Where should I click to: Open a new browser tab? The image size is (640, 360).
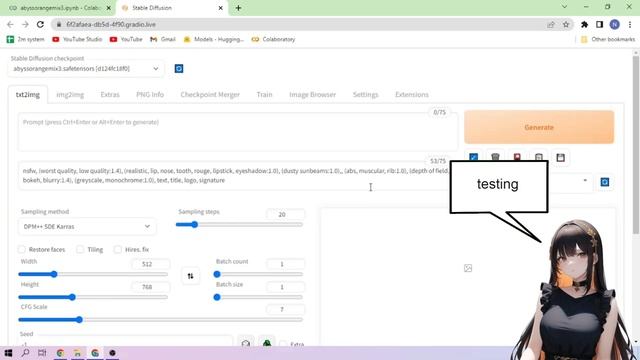click(x=238, y=8)
